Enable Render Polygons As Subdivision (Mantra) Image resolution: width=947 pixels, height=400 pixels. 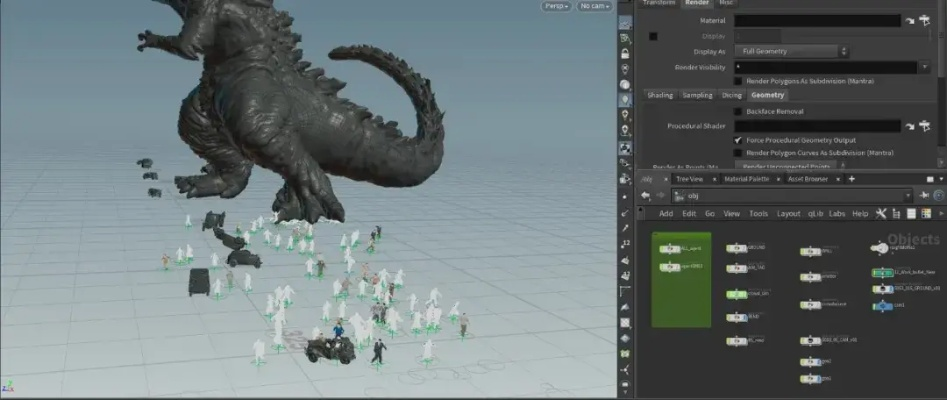pyautogui.click(x=739, y=81)
